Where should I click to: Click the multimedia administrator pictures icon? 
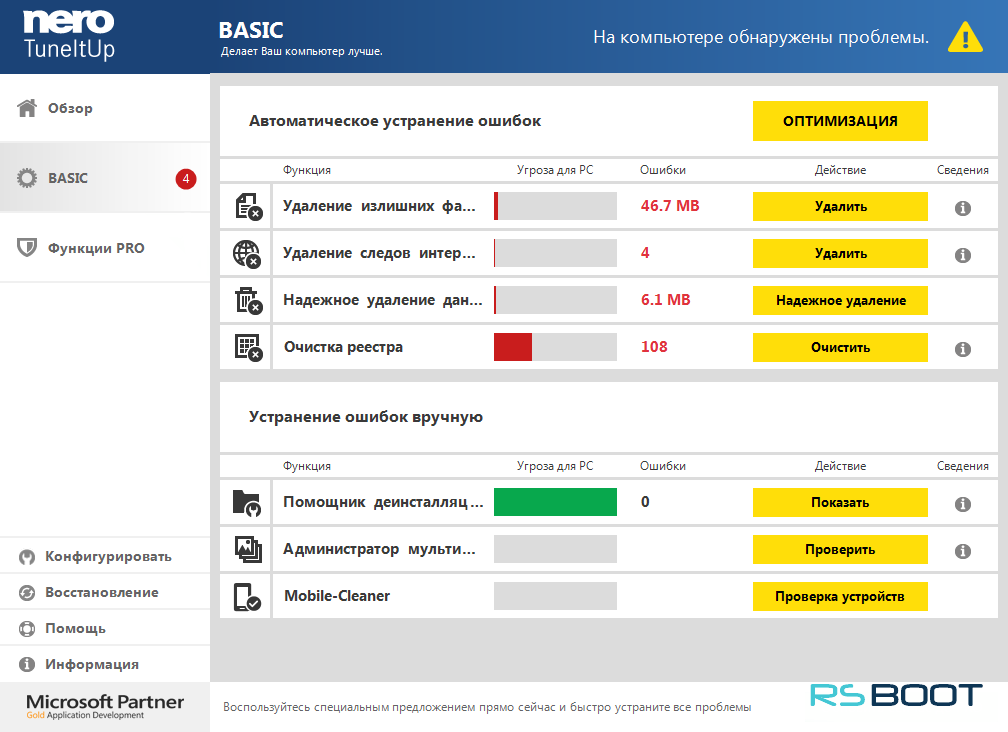coord(248,549)
